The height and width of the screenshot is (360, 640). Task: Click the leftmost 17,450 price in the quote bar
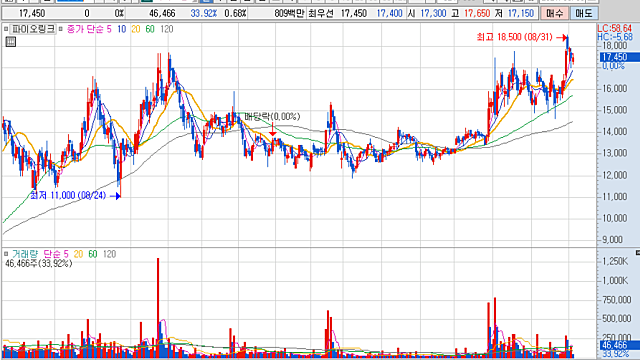[32, 13]
